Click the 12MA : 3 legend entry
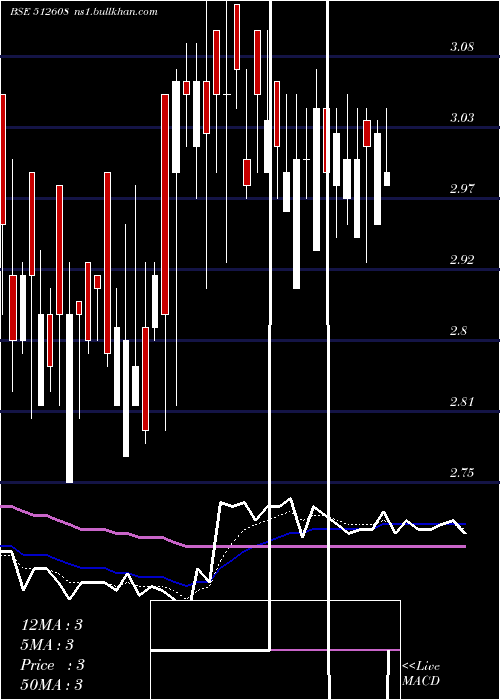The width and height of the screenshot is (500, 700). point(51,625)
